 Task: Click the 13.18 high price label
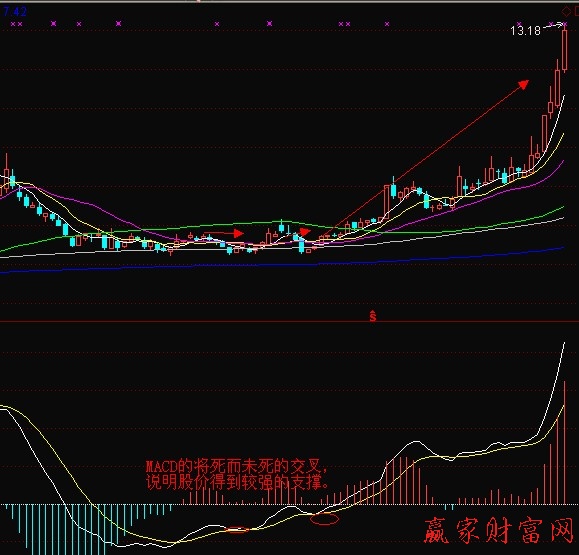(x=525, y=30)
